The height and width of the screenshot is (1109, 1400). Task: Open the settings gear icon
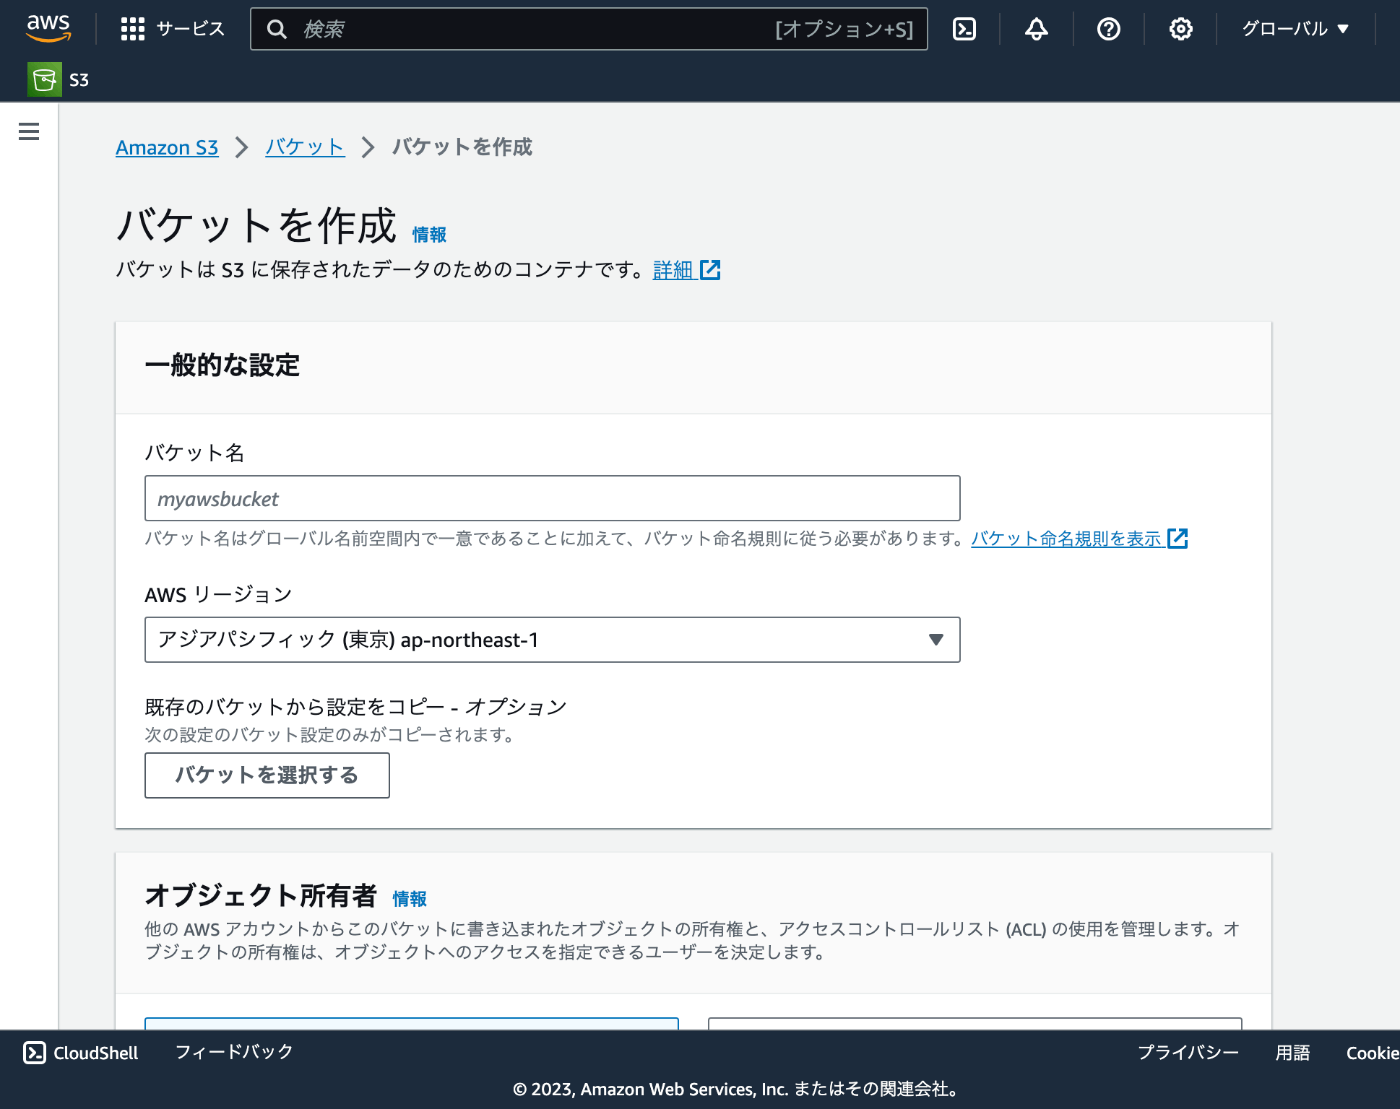(1181, 29)
